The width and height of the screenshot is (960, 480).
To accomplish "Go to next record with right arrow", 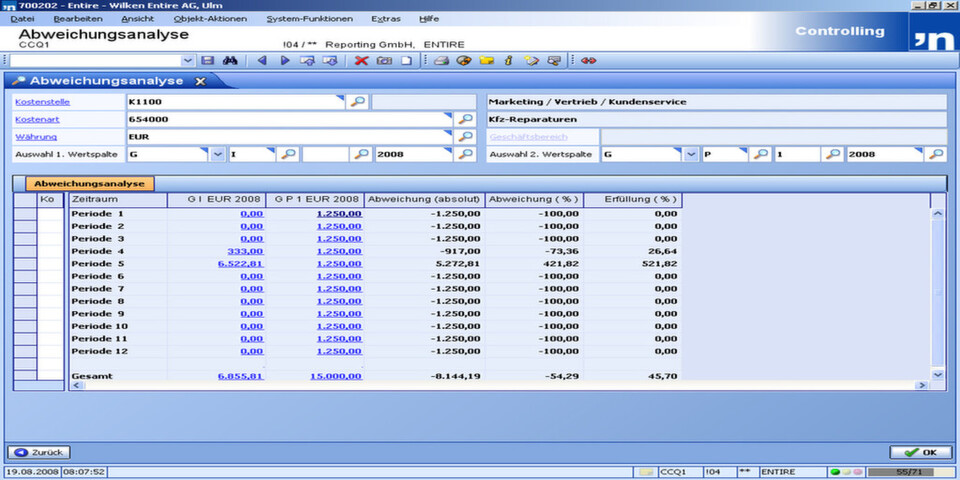I will (285, 61).
